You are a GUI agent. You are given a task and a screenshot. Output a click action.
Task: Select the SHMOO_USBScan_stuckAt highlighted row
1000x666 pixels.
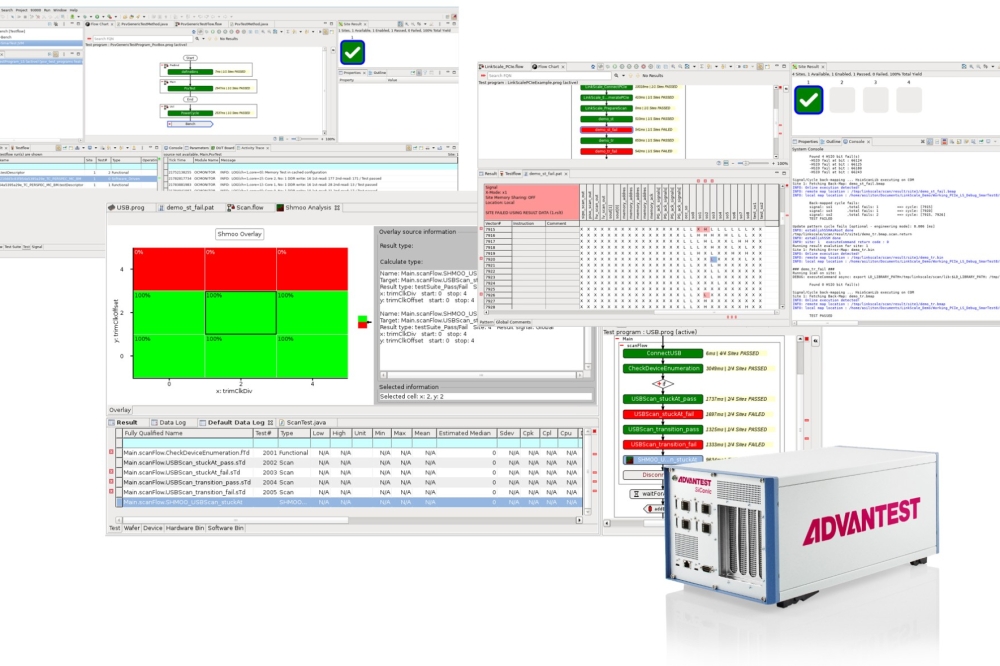pyautogui.click(x=349, y=503)
